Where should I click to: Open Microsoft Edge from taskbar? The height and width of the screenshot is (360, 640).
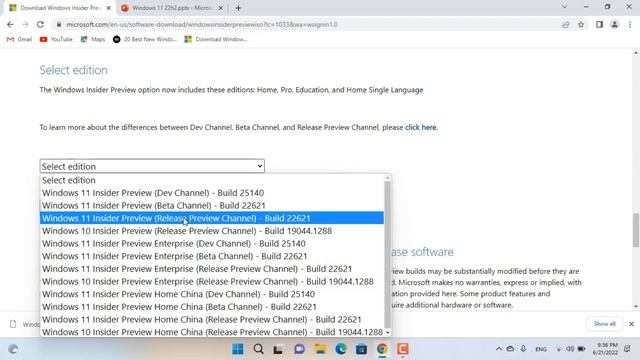click(x=341, y=349)
